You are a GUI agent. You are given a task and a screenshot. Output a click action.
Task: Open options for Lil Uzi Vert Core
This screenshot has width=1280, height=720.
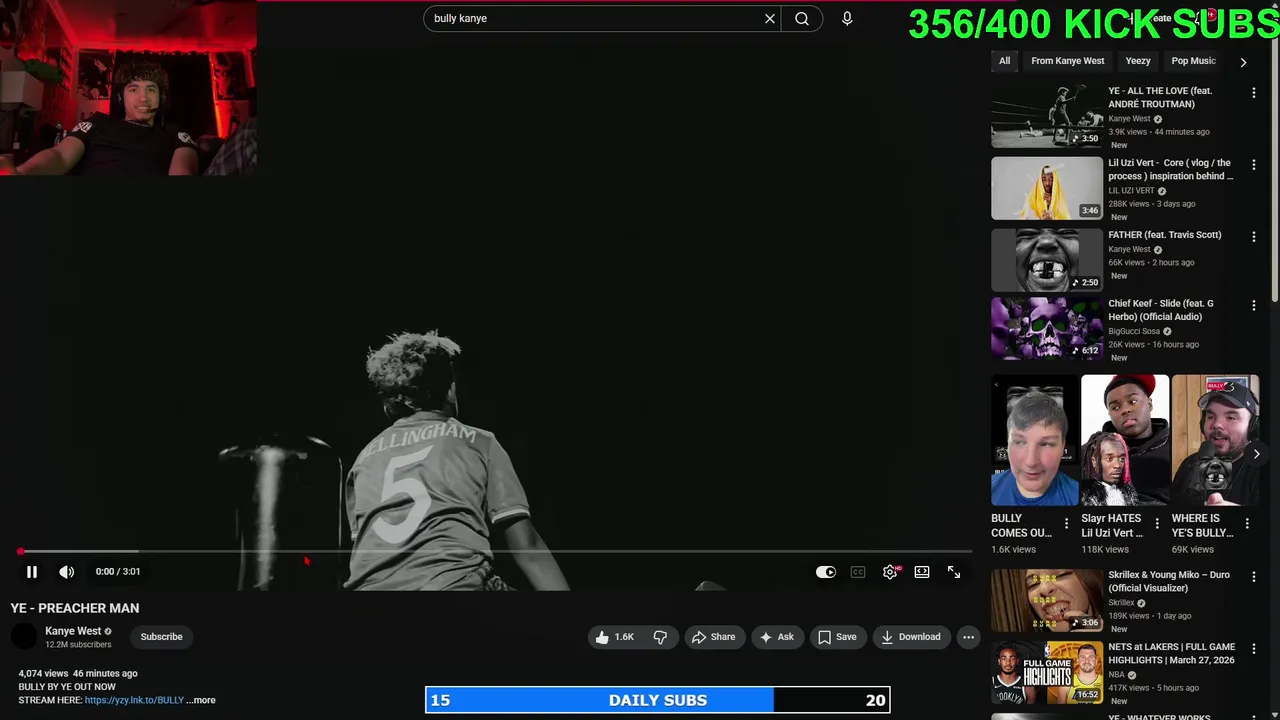click(1253, 164)
